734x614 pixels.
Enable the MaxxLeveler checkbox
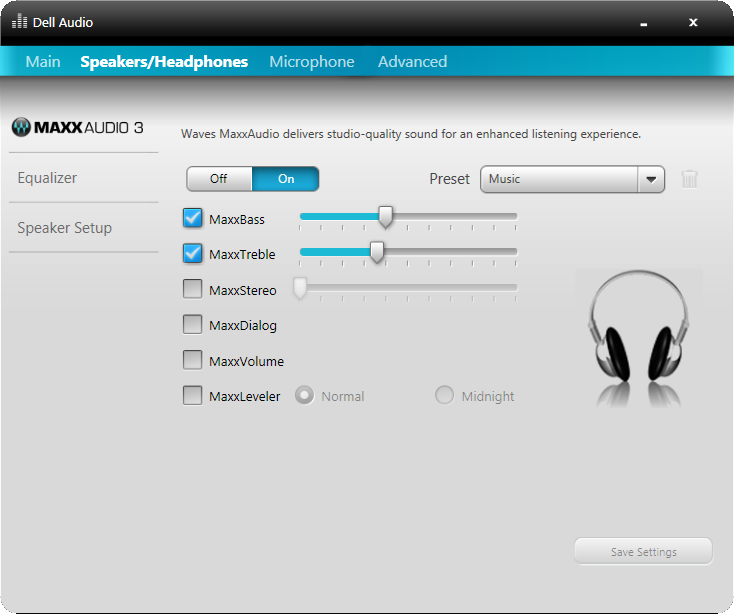[x=192, y=395]
